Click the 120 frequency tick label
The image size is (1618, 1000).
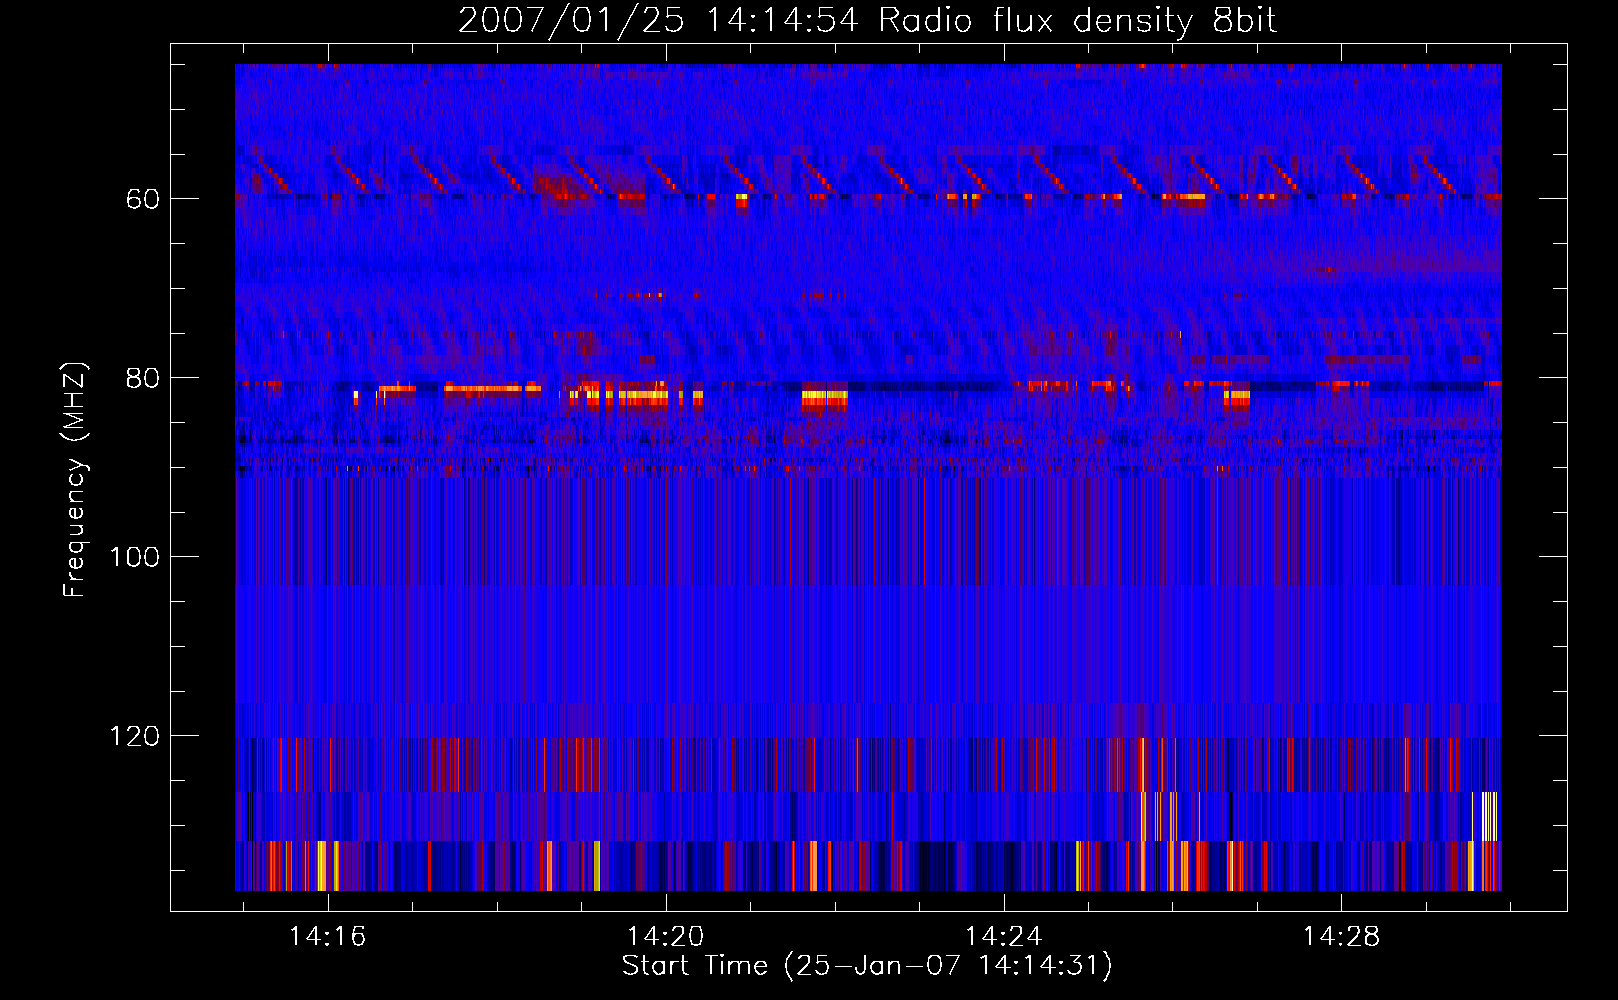pyautogui.click(x=135, y=736)
